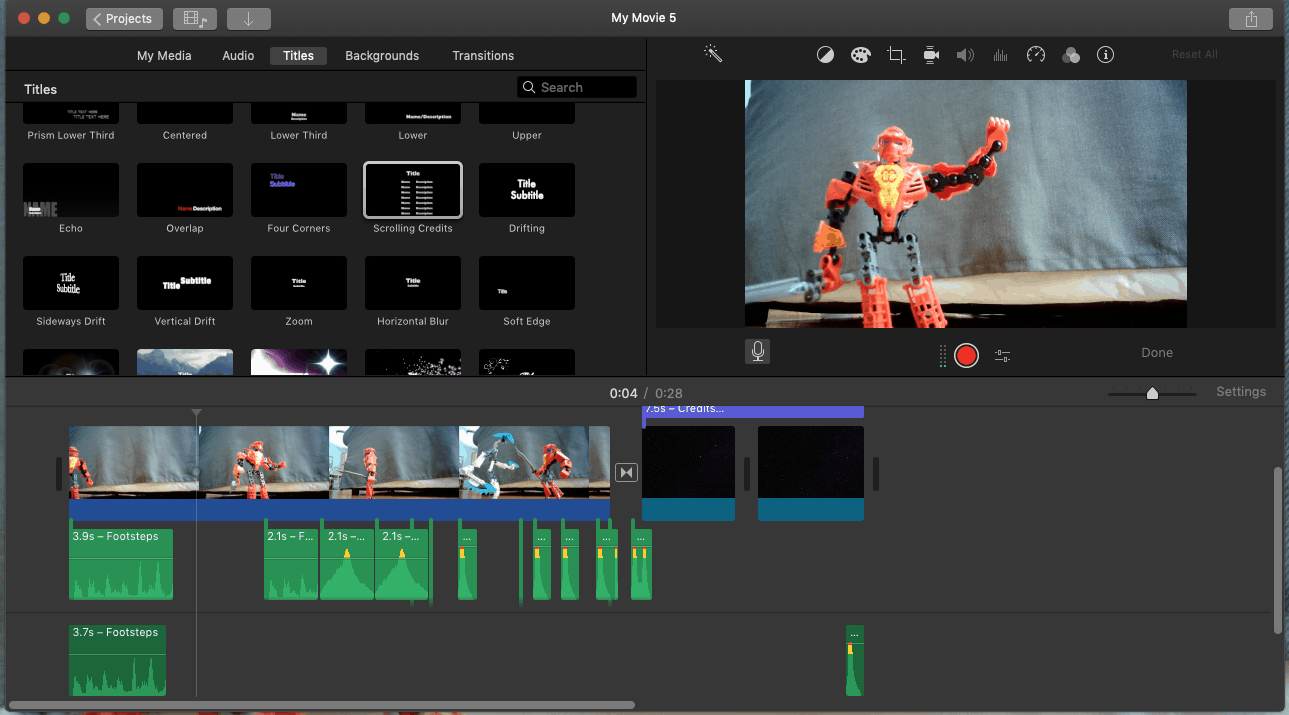Open the clip Volume controls
The height and width of the screenshot is (715, 1289).
(965, 54)
